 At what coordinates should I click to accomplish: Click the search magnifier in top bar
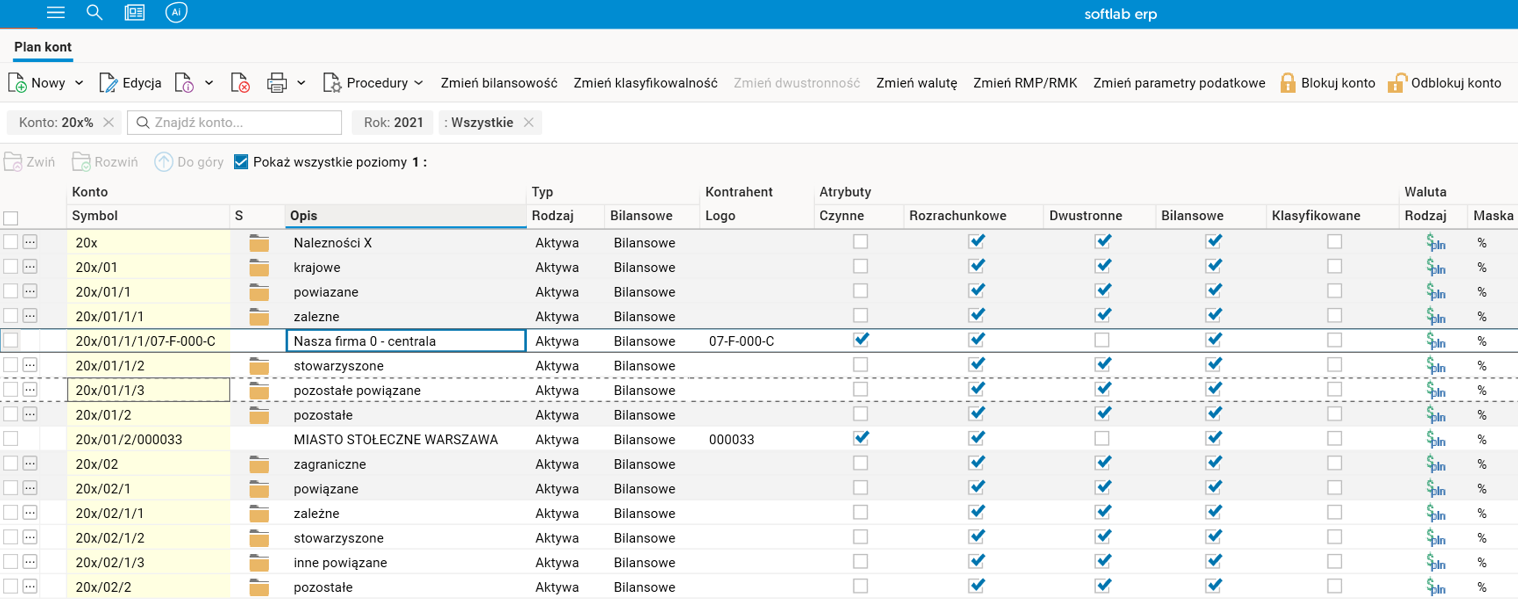coord(95,13)
